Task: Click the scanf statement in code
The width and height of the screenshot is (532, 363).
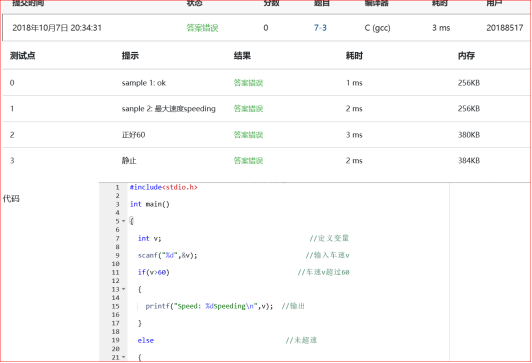Action: coord(167,255)
